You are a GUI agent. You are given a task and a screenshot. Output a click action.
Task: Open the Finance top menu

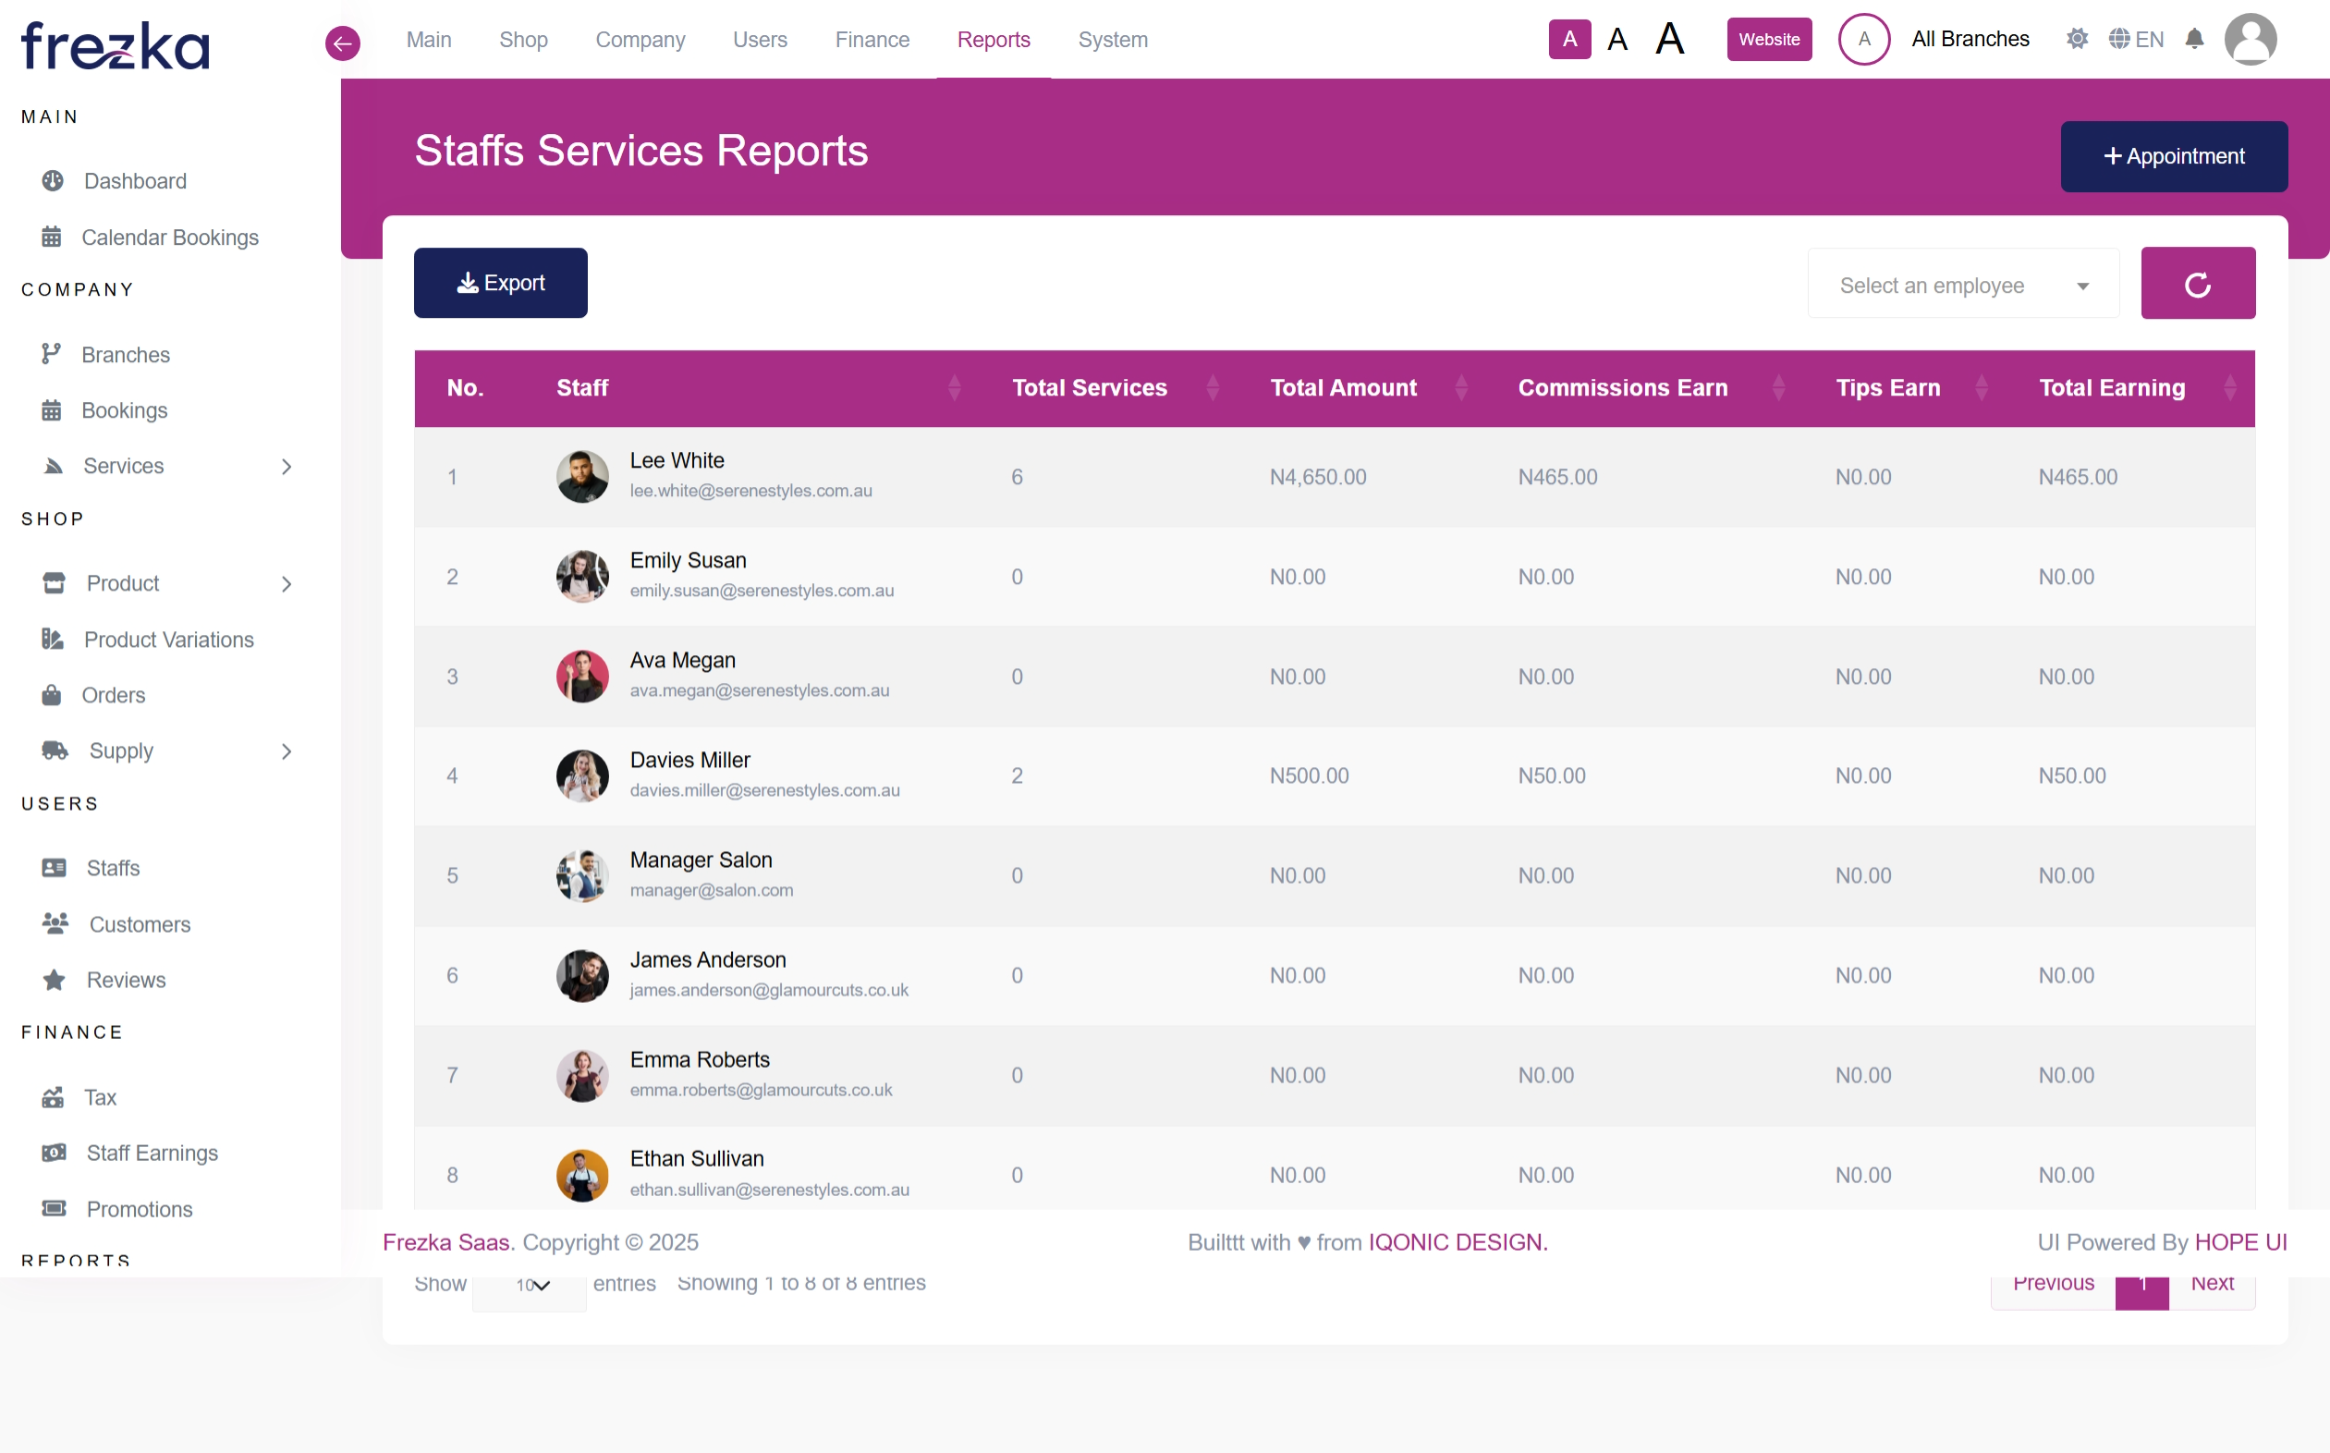tap(872, 39)
